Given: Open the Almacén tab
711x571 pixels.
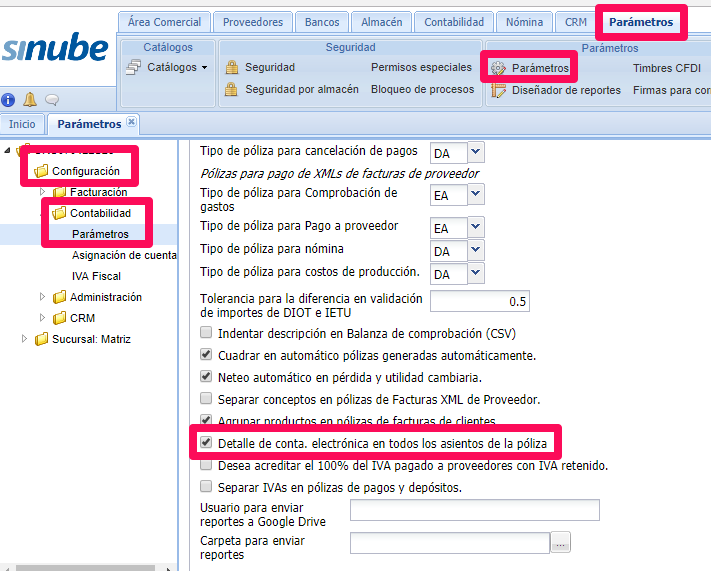Looking at the screenshot, I should [x=381, y=22].
